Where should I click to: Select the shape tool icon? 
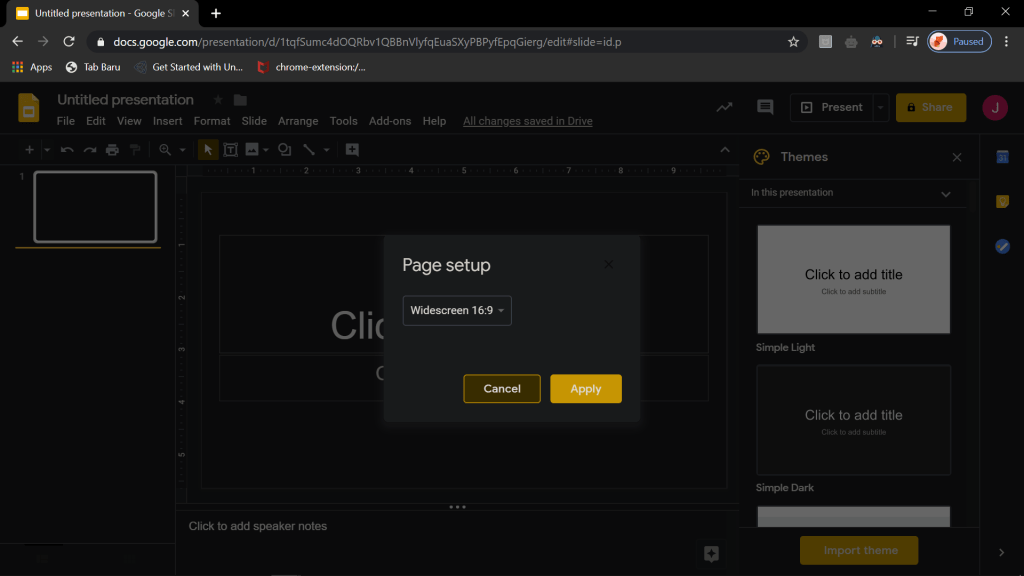pyautogui.click(x=285, y=150)
